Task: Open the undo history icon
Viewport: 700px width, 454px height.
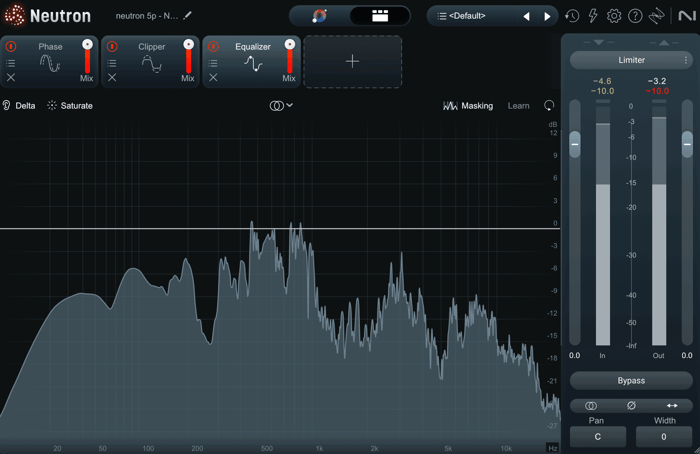Action: (572, 16)
